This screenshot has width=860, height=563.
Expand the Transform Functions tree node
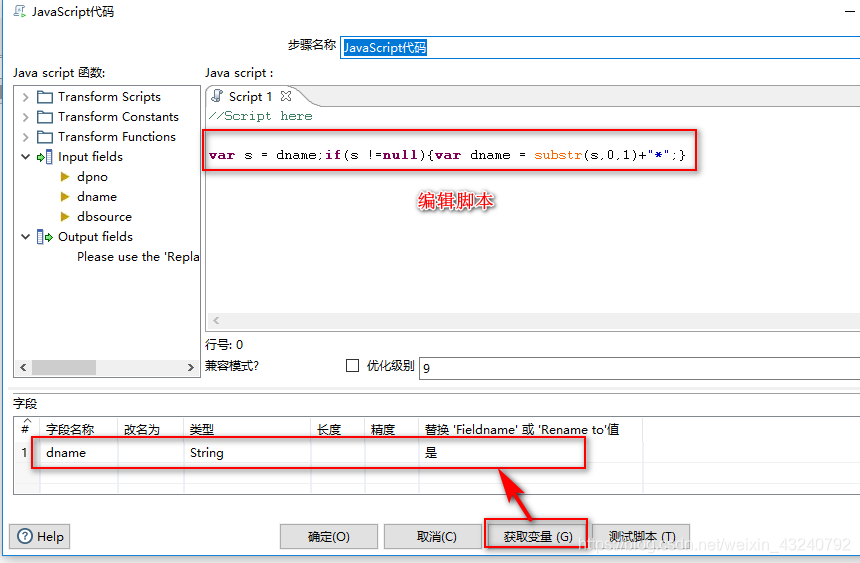pyautogui.click(x=25, y=137)
